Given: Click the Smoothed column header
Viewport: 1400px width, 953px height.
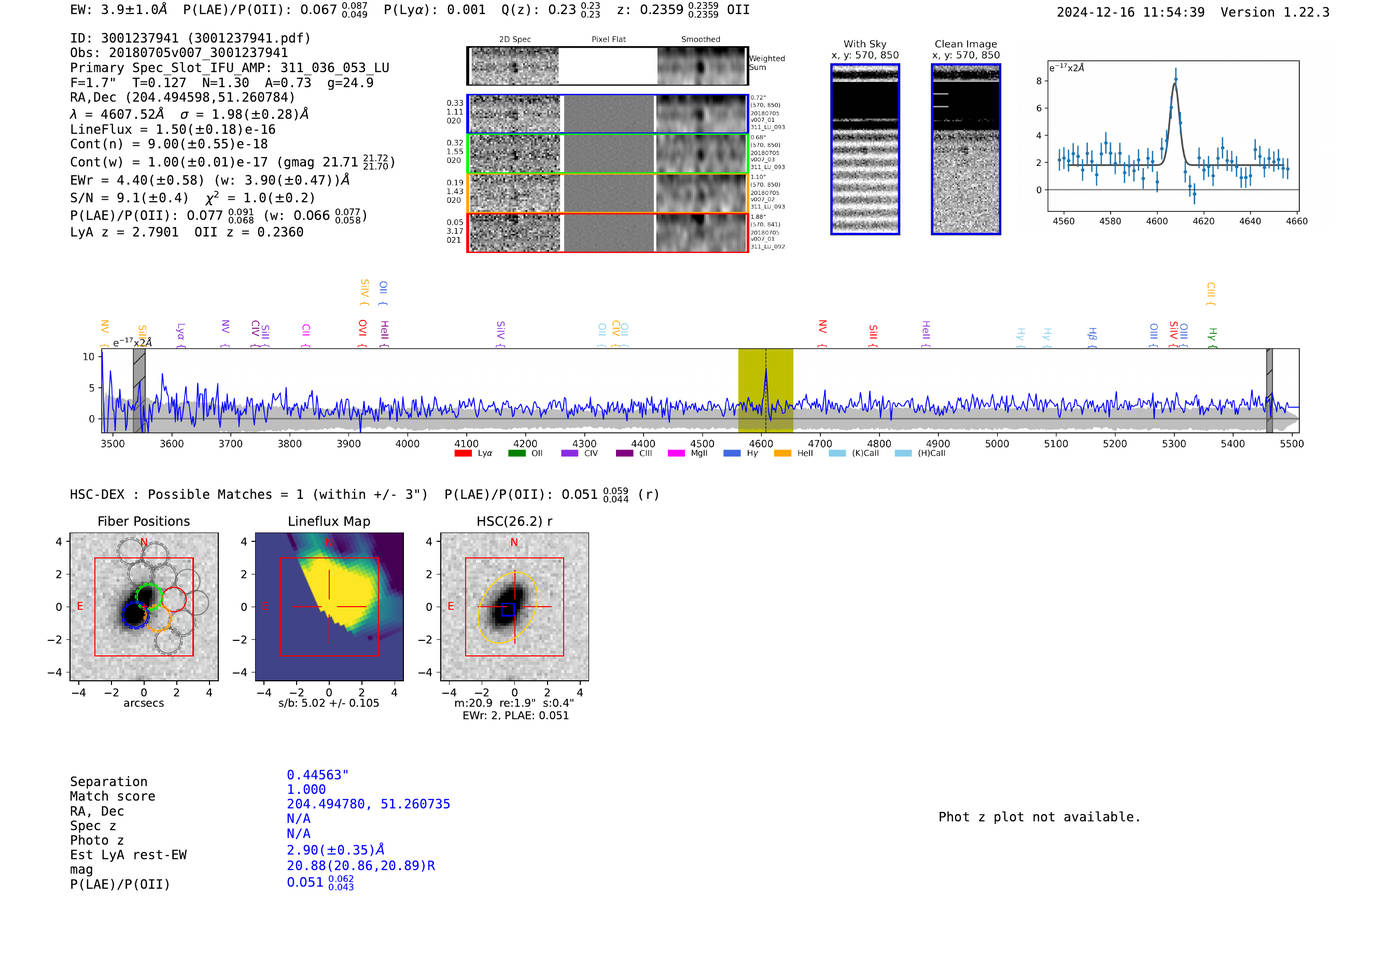Looking at the screenshot, I should pyautogui.click(x=701, y=40).
